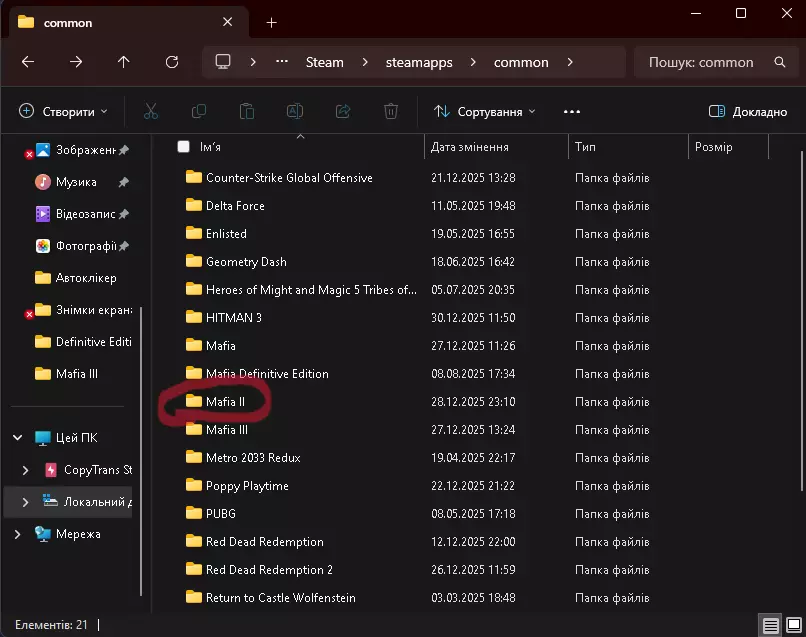Click the Пошук: common search field
The image size is (806, 637).
tap(701, 62)
